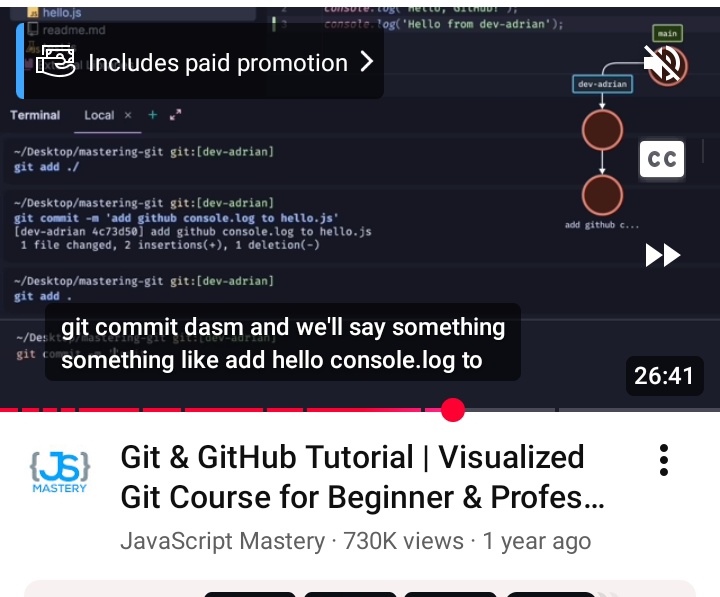Tap the fast-forward double arrow icon
Viewport: 720px width, 597px height.
click(663, 255)
